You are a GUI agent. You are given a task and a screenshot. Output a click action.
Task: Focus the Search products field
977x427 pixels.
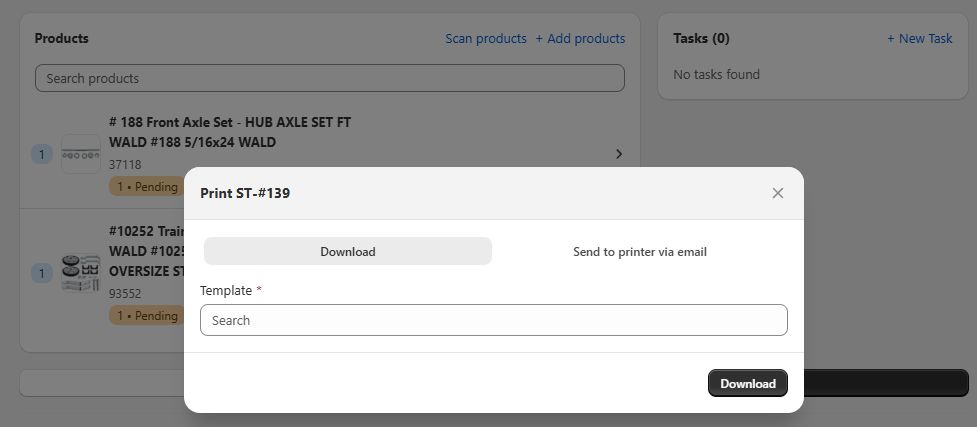pyautogui.click(x=329, y=78)
